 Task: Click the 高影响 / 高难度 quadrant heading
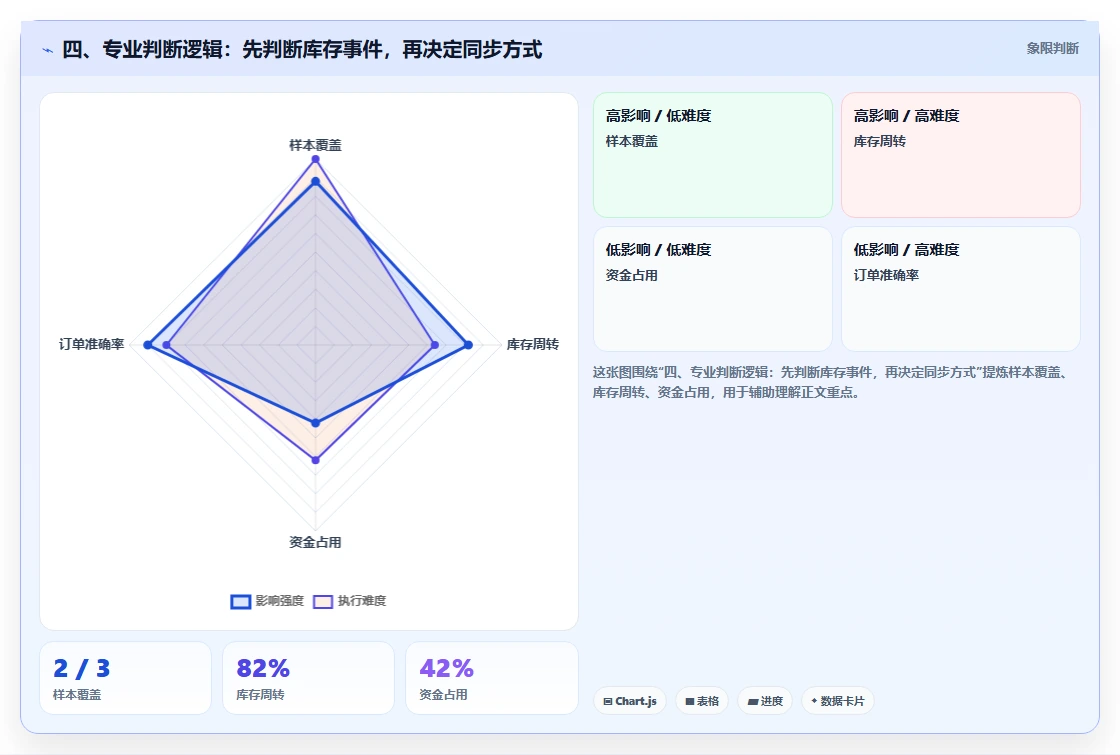906,116
